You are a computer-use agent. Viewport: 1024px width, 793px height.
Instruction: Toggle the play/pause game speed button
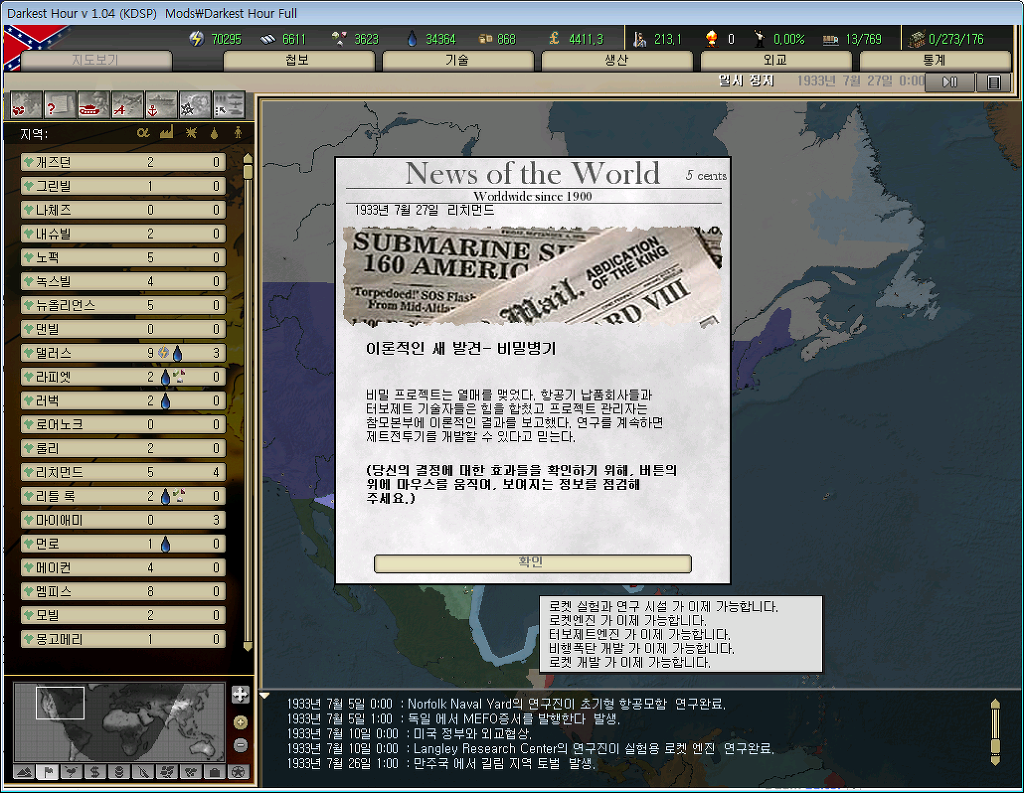click(x=950, y=82)
